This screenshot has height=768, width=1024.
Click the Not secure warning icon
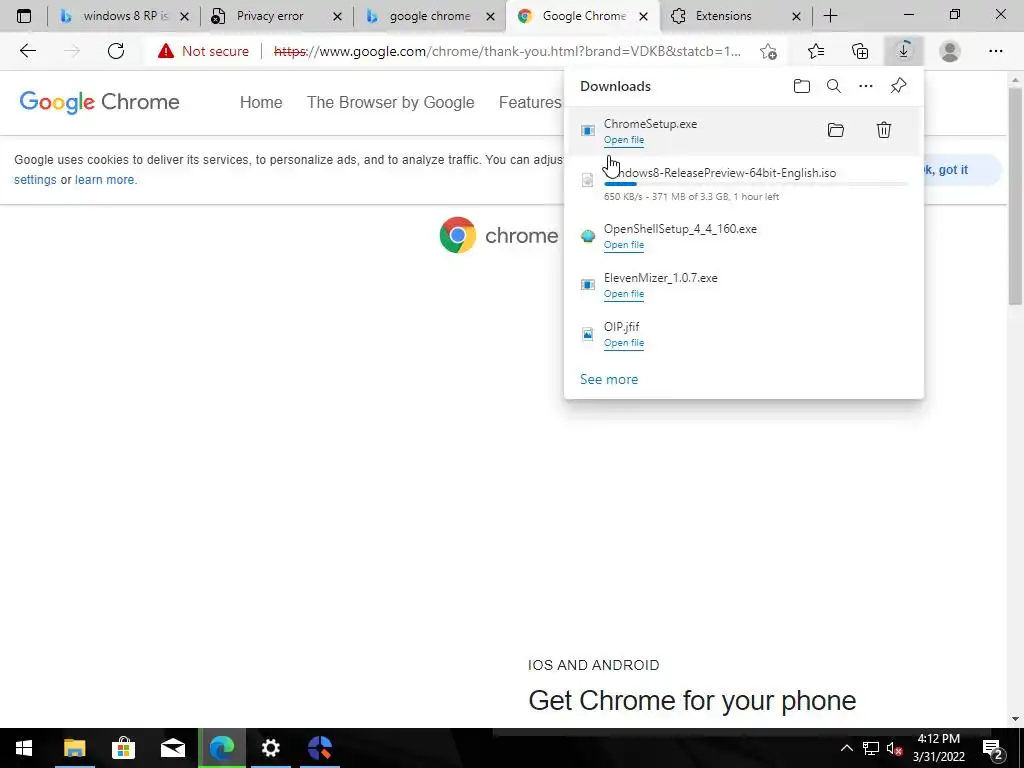pyautogui.click(x=166, y=51)
